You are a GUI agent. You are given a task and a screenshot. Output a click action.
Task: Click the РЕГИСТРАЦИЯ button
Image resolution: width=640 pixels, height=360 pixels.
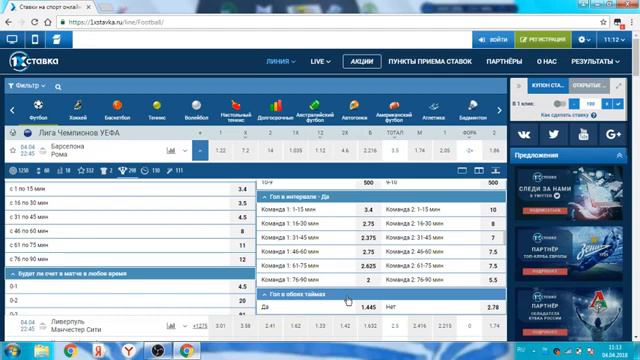click(x=542, y=40)
